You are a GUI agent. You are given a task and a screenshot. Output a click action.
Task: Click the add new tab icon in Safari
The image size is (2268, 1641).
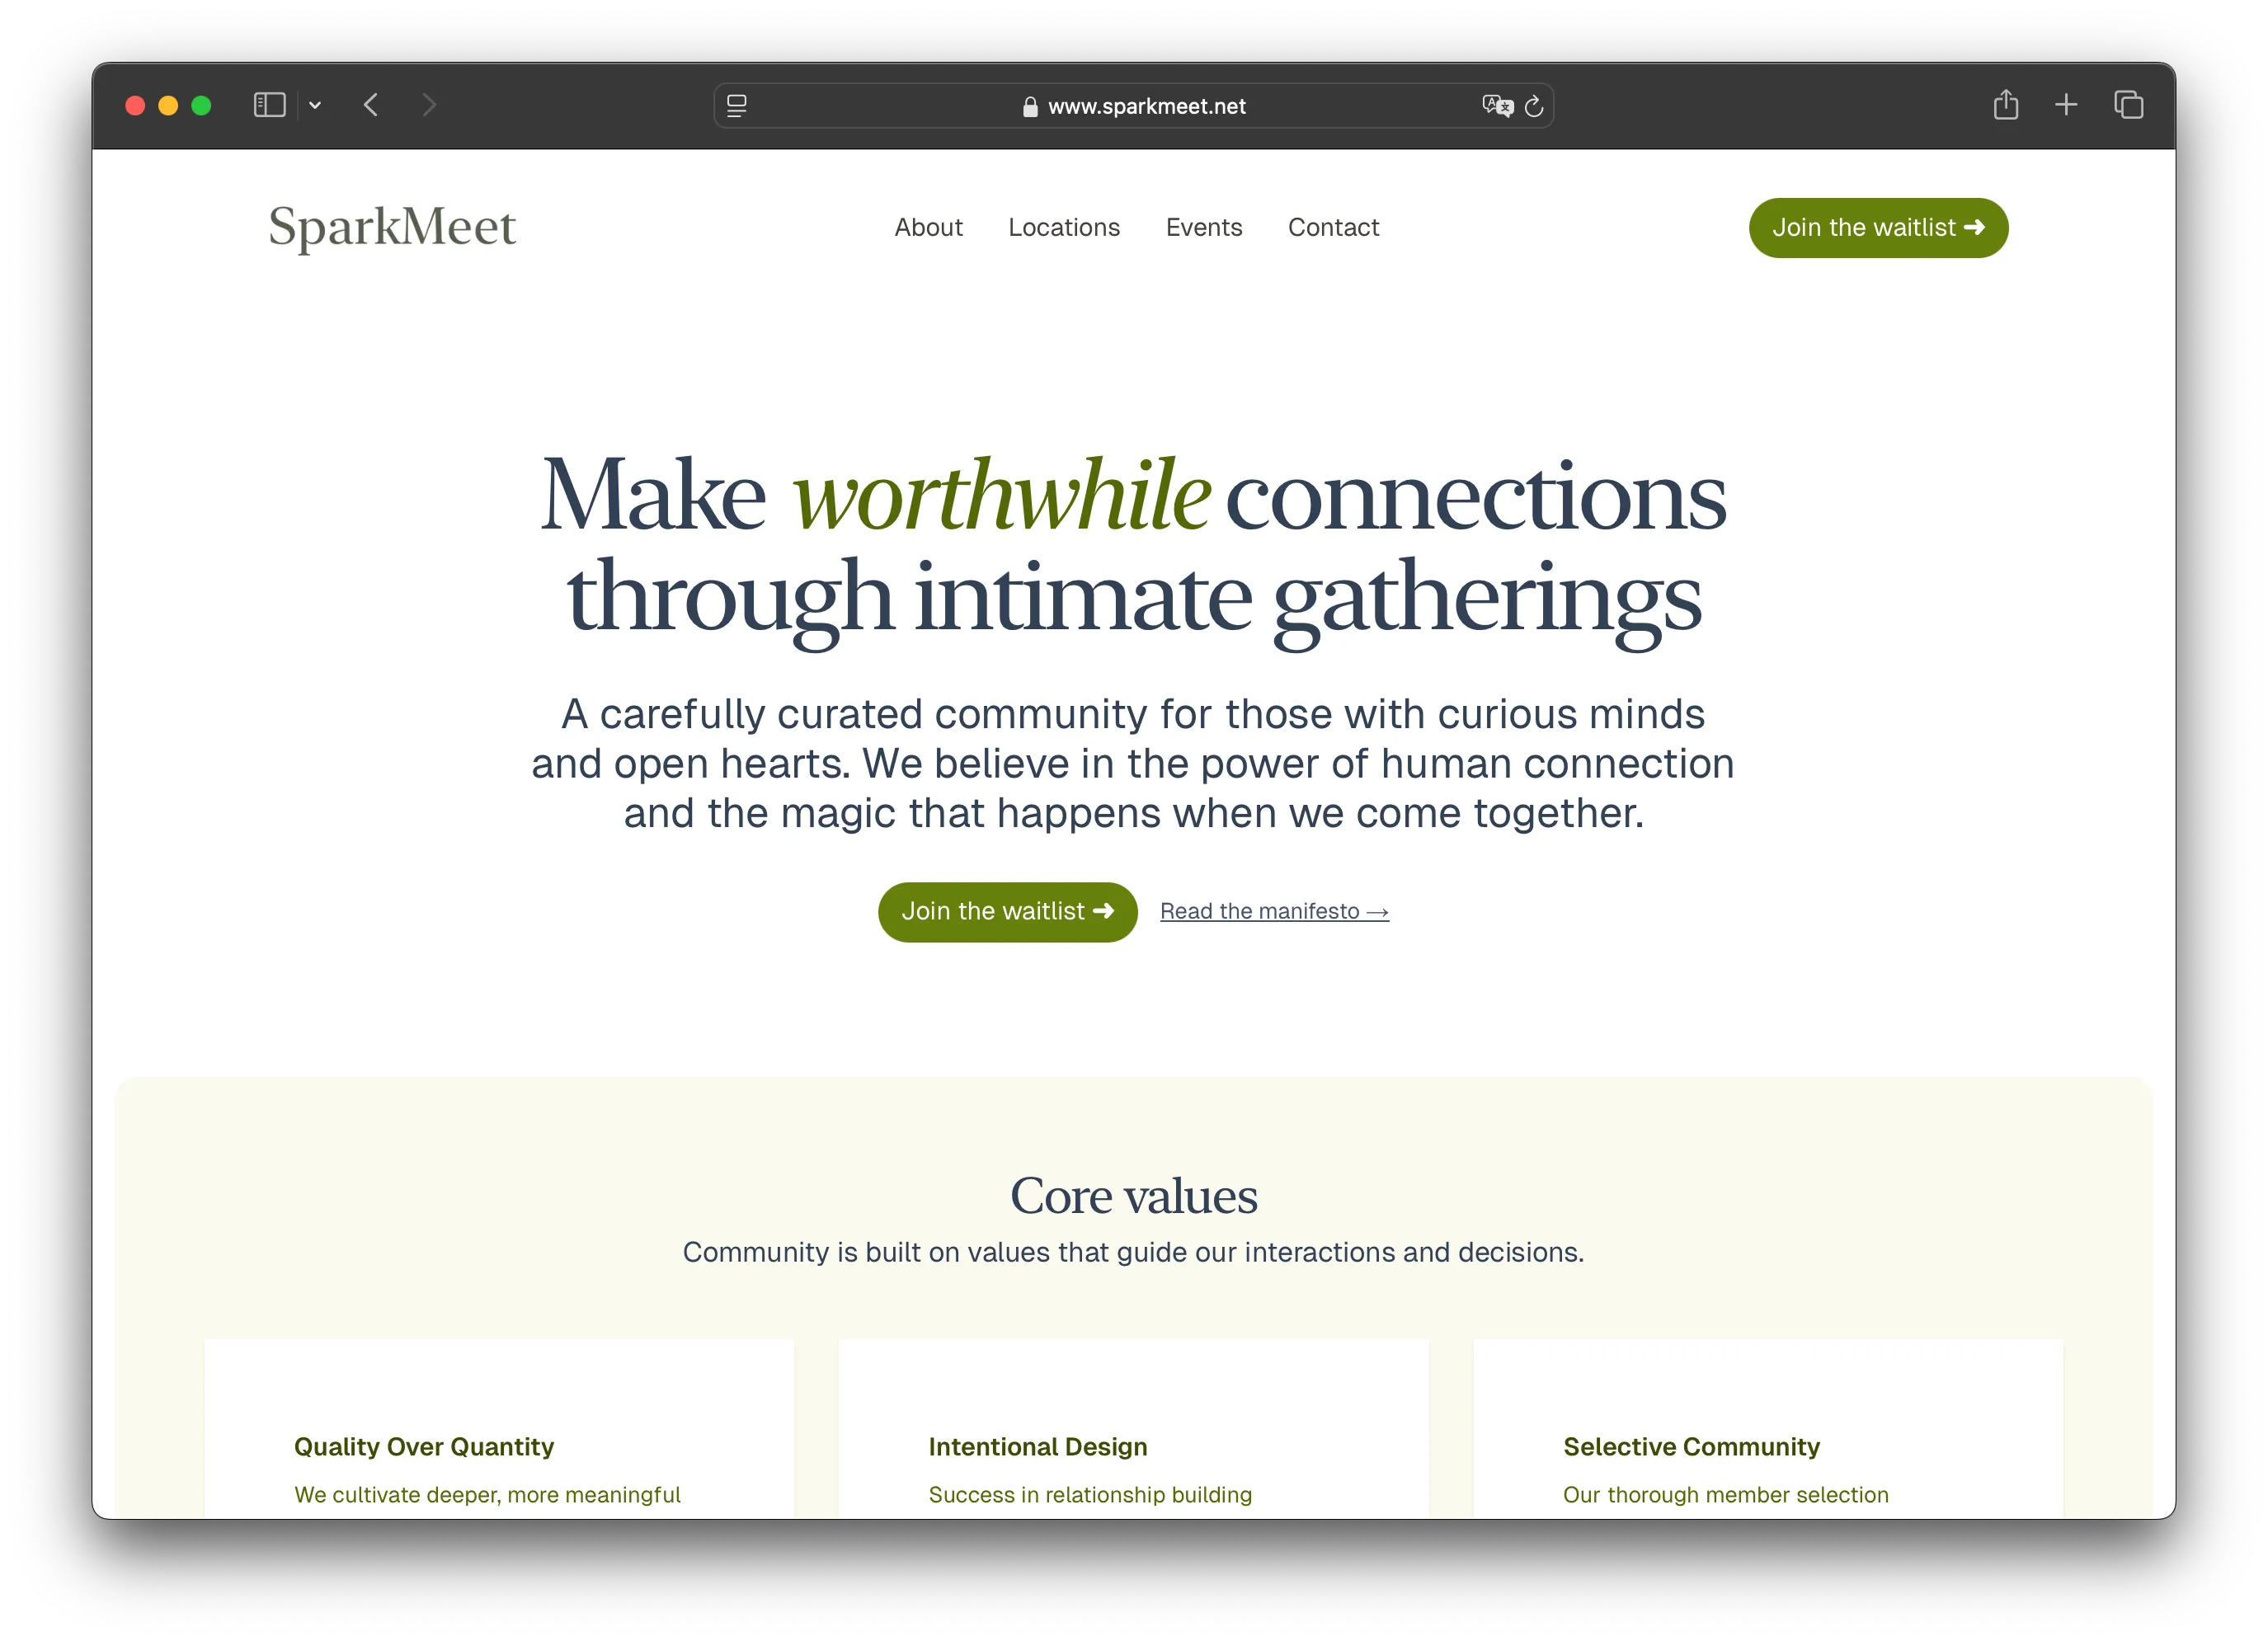(x=2068, y=106)
